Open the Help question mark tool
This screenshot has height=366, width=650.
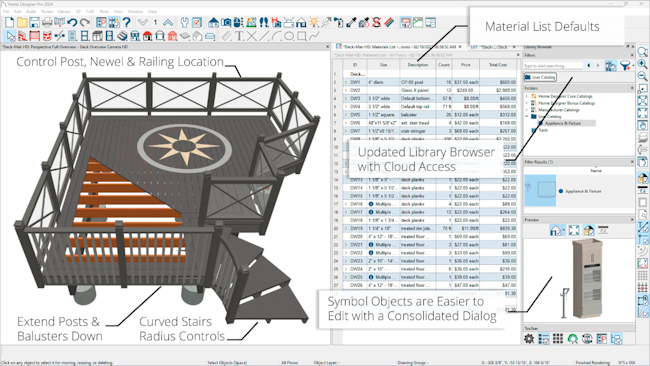[x=127, y=22]
